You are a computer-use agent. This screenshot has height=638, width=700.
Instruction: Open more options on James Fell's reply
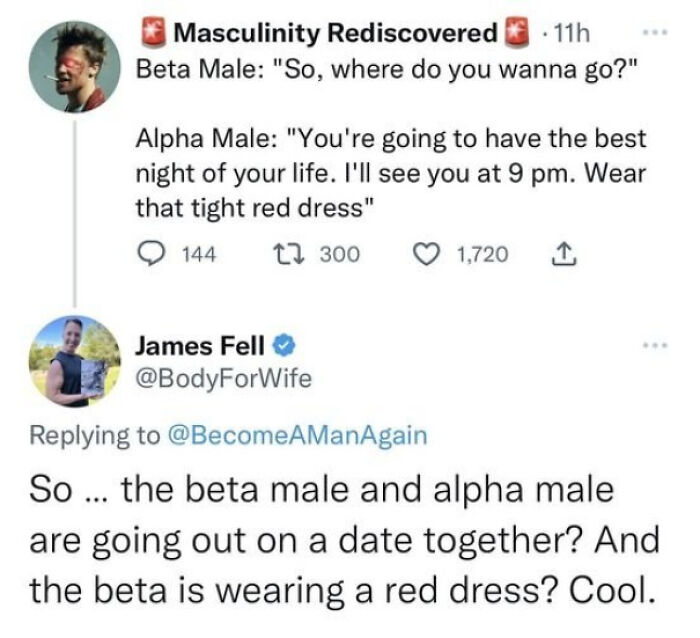click(x=654, y=346)
